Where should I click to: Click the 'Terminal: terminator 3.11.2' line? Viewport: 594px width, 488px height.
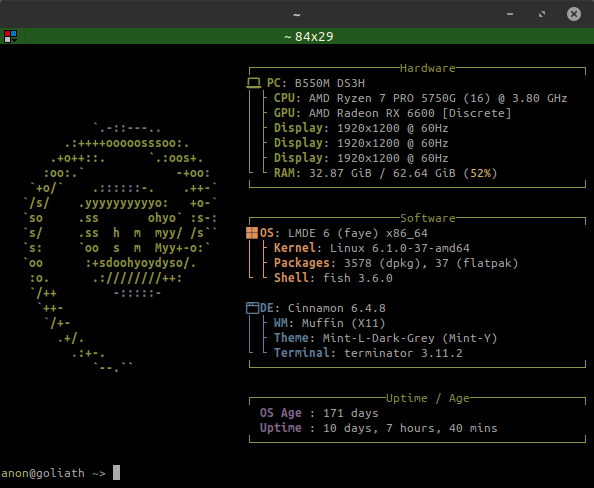click(368, 353)
